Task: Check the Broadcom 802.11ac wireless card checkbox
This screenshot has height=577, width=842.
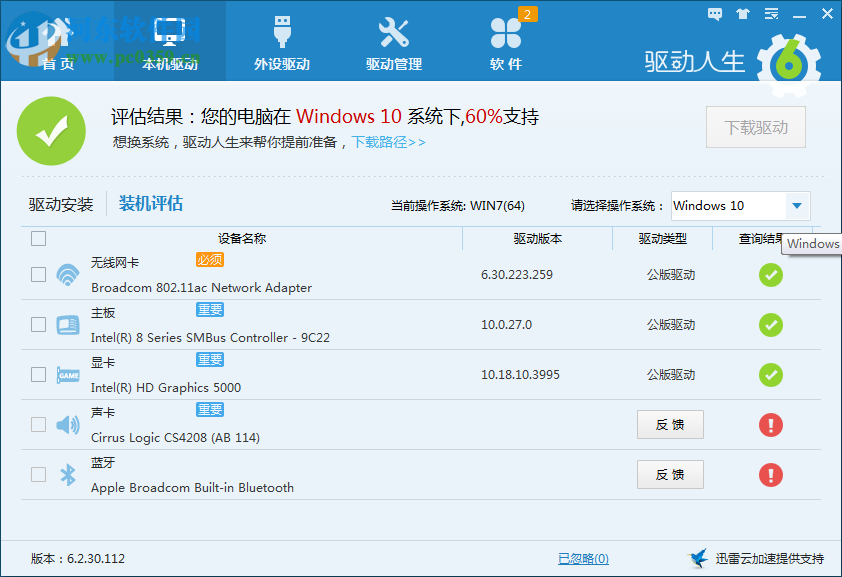Action: tap(37, 274)
